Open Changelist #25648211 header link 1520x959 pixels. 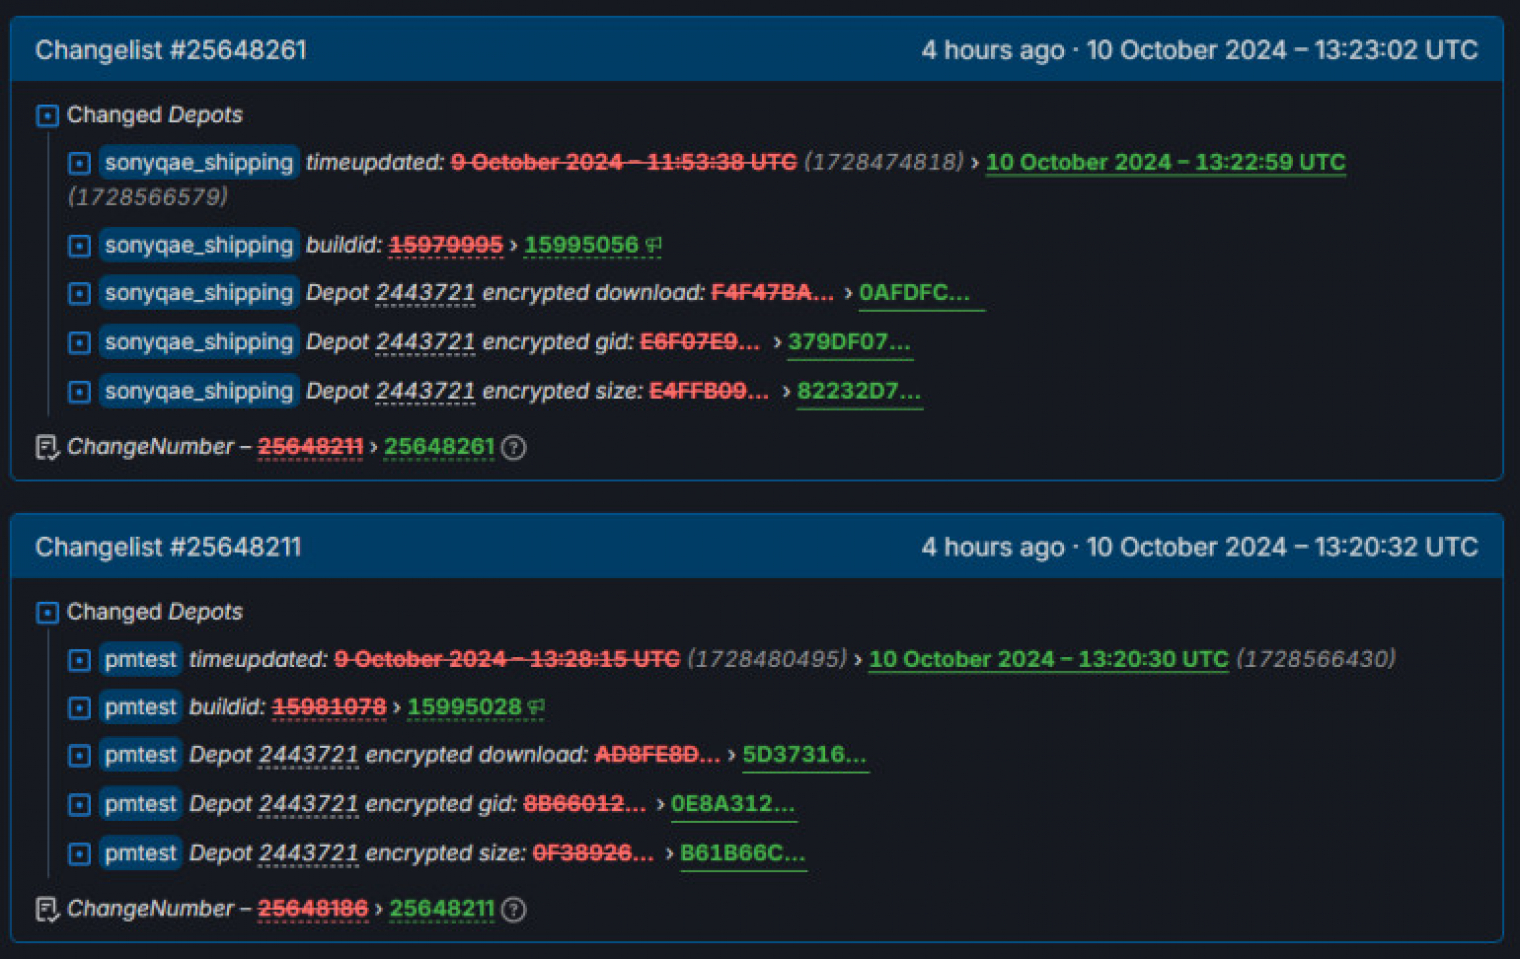pos(168,547)
